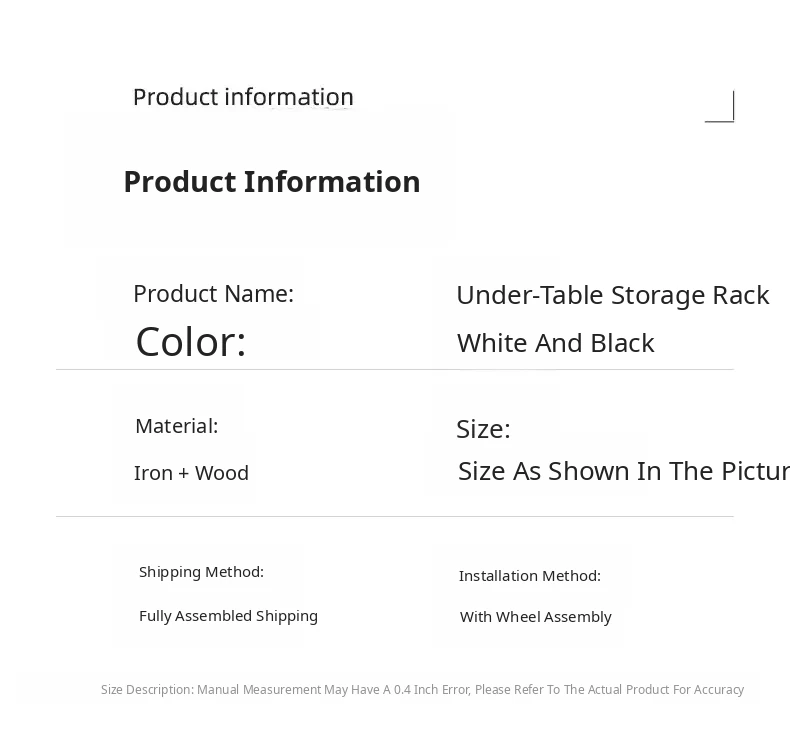
Task: Click the "Size Description:" footnote label
Action: pyautogui.click(x=147, y=690)
